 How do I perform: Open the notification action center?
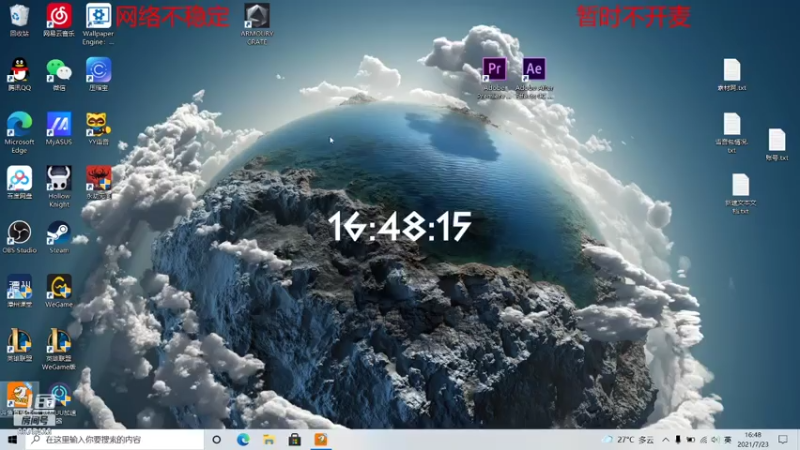coord(784,439)
